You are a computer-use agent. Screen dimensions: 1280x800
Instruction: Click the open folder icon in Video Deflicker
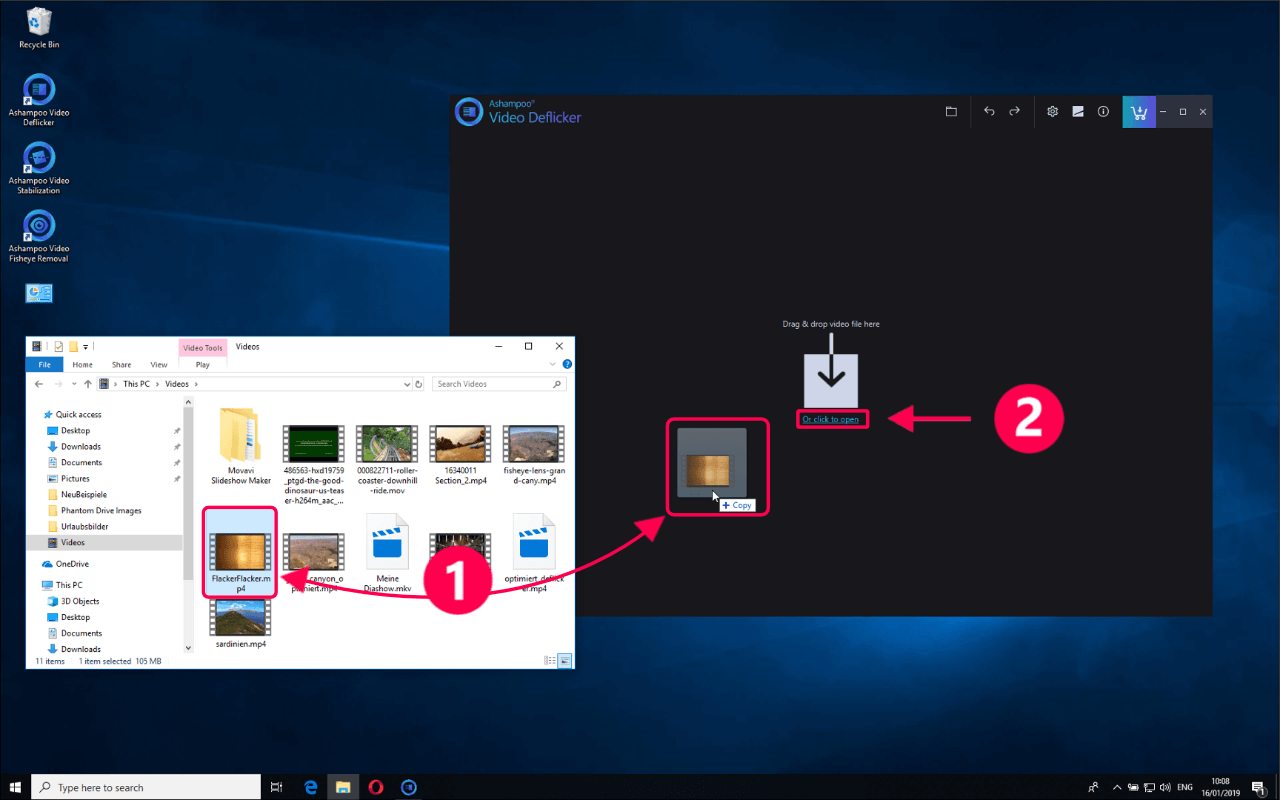click(x=951, y=112)
